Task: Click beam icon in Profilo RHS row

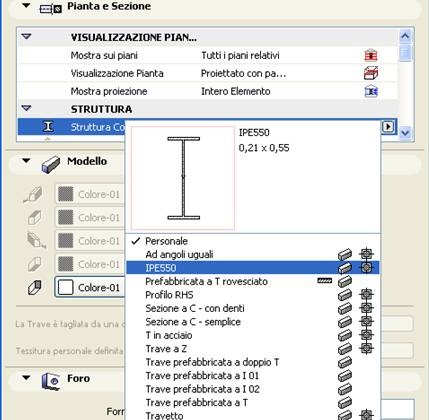Action: coord(345,295)
